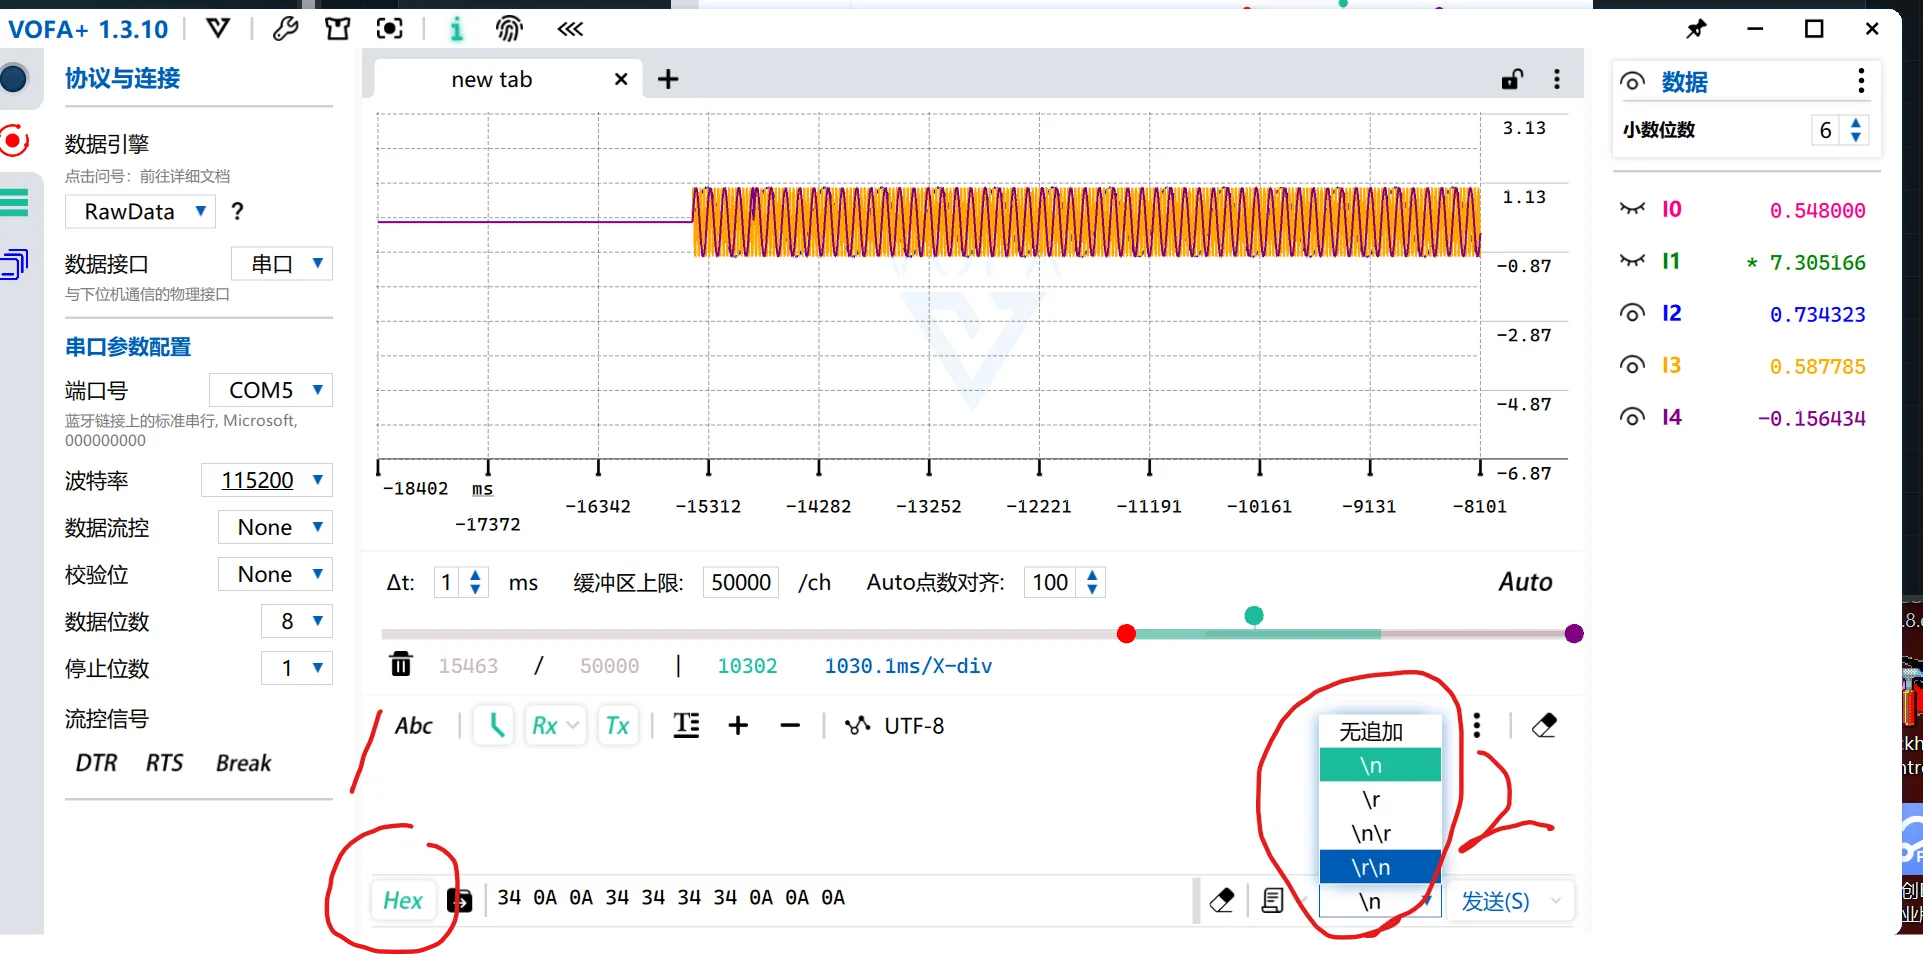Toggle visibility of channel I1

1632,261
